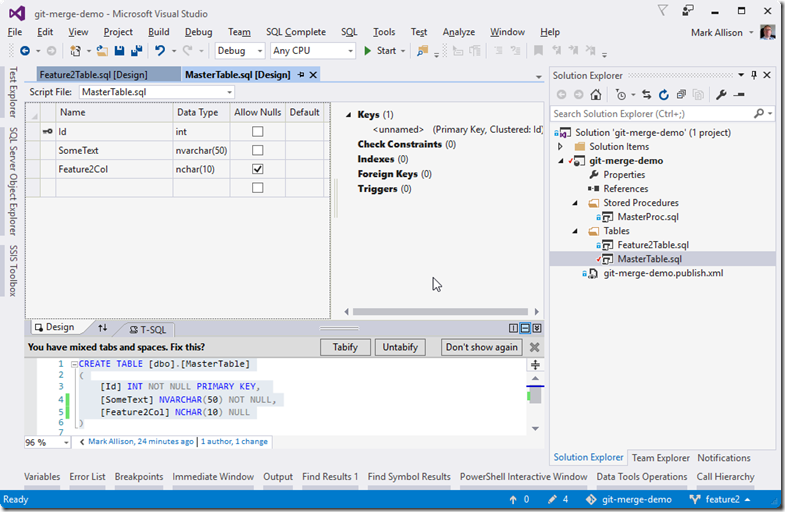This screenshot has width=785, height=512.
Task: Click the Preview Selected Items icon
Action: [739, 95]
